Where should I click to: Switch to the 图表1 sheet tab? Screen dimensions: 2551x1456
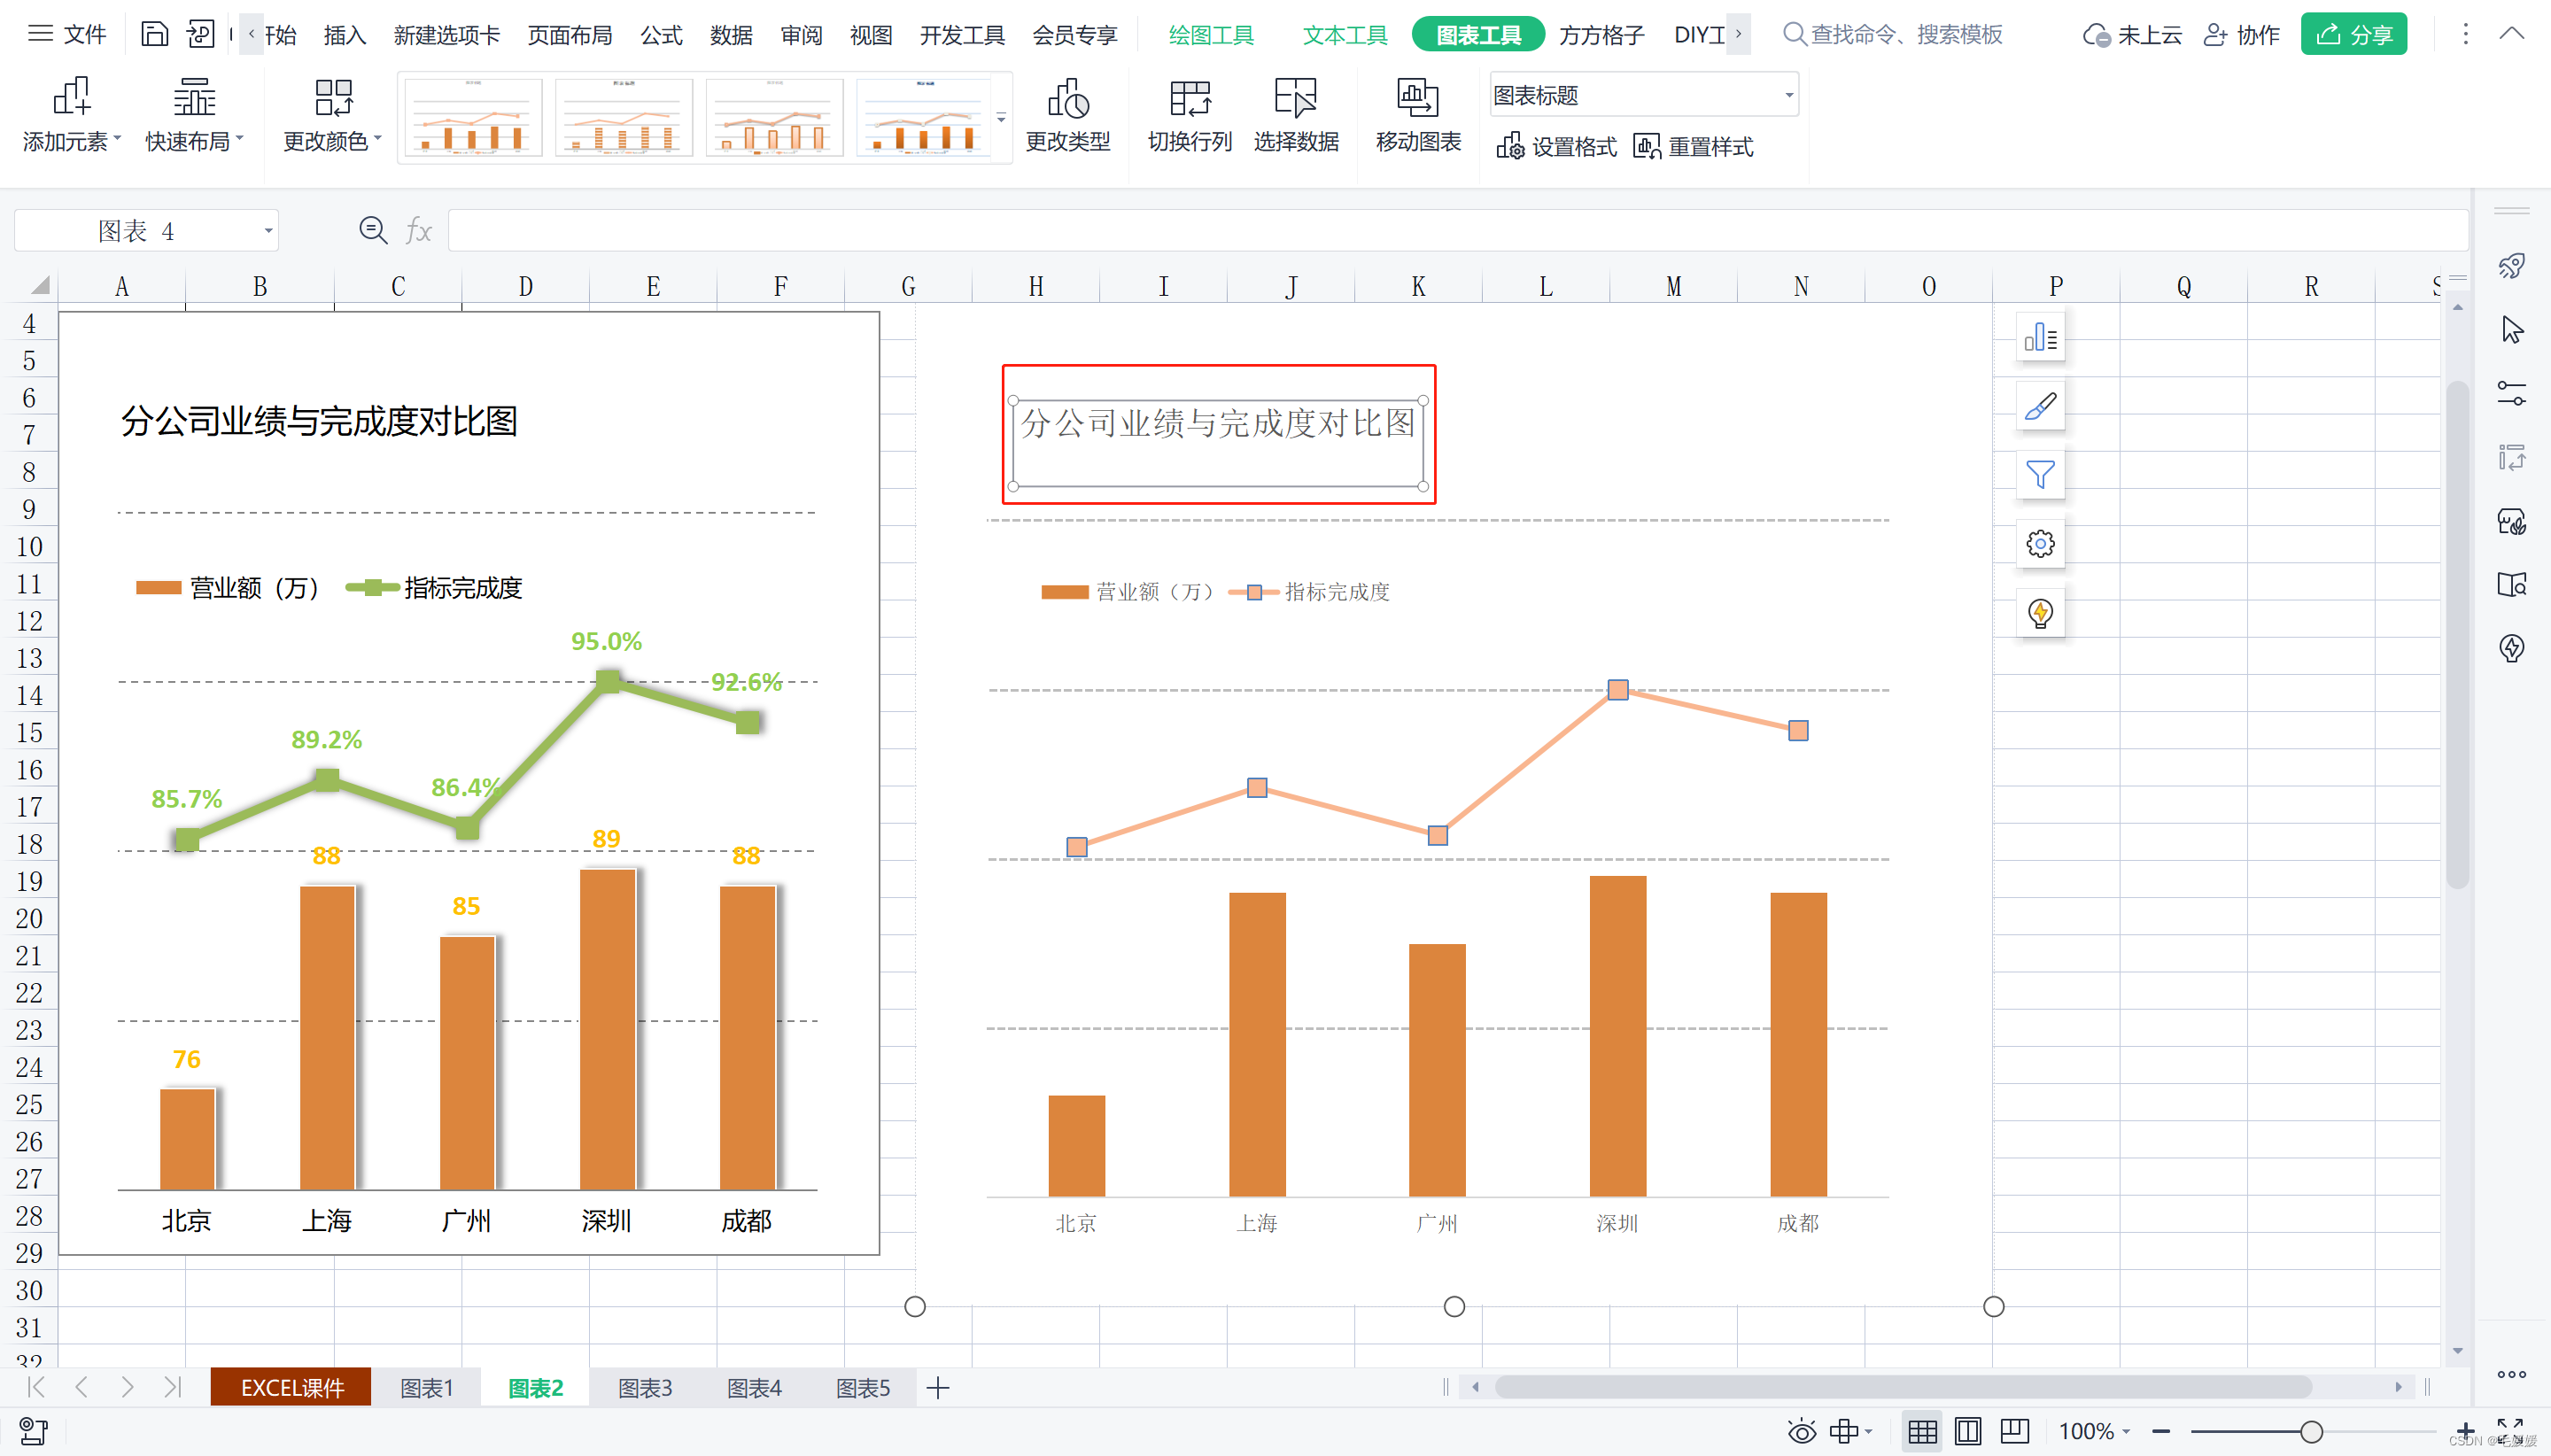point(427,1387)
